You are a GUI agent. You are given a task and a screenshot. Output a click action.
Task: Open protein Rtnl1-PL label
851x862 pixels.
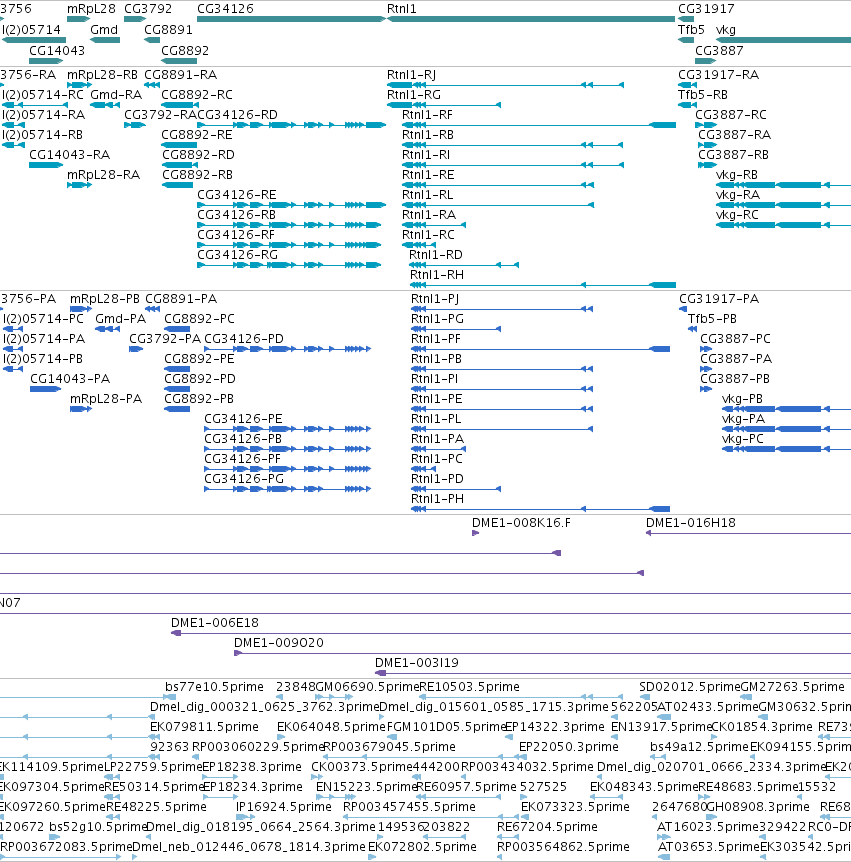436,419
